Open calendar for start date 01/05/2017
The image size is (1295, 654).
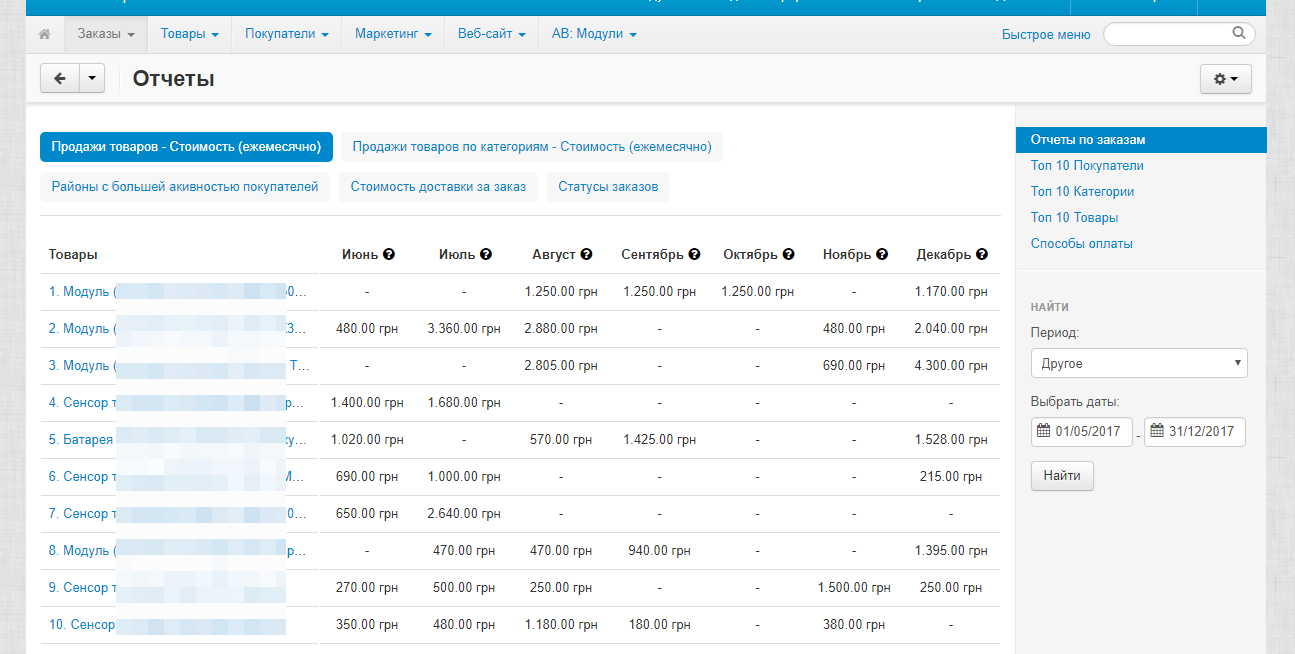point(1044,432)
